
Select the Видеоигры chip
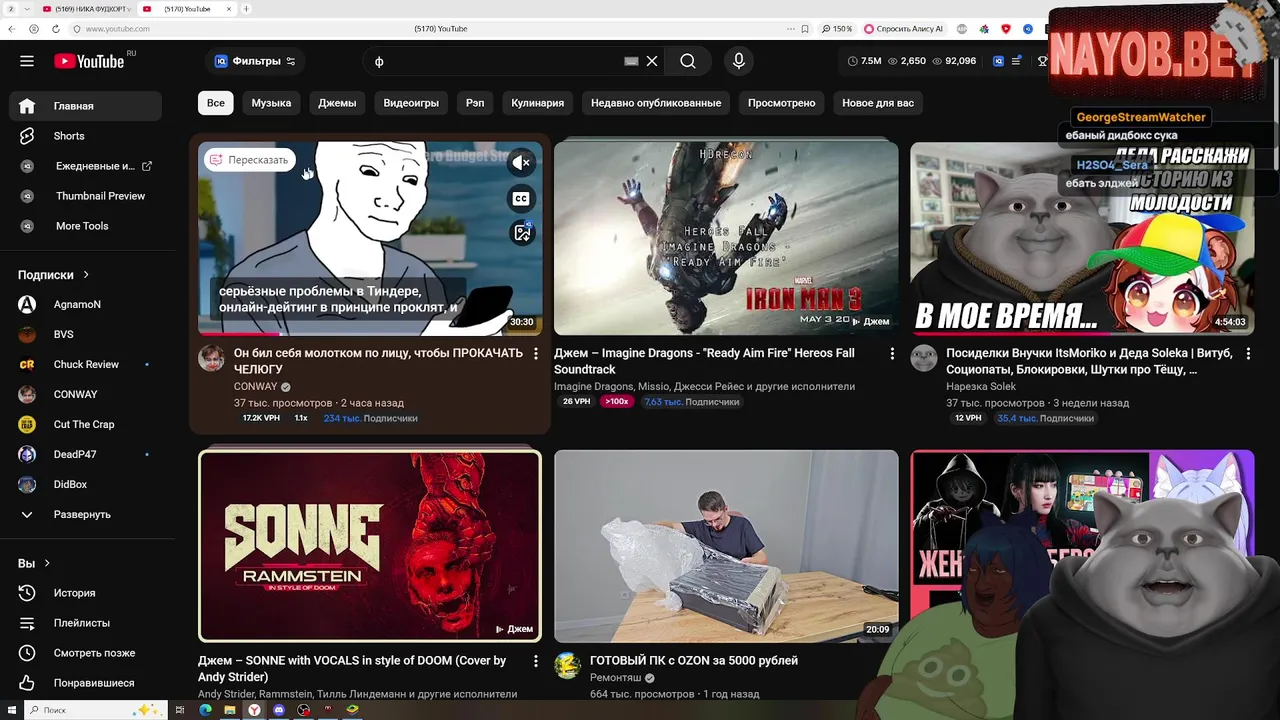[411, 103]
